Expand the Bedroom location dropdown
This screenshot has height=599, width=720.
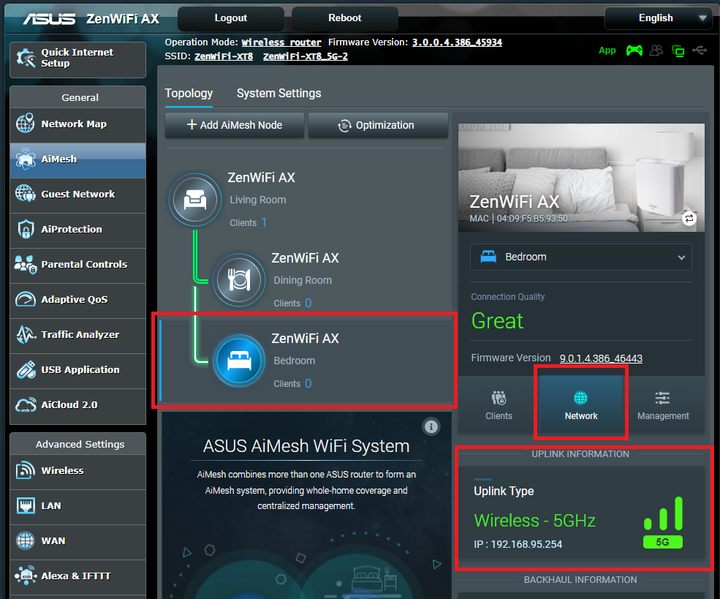click(581, 257)
